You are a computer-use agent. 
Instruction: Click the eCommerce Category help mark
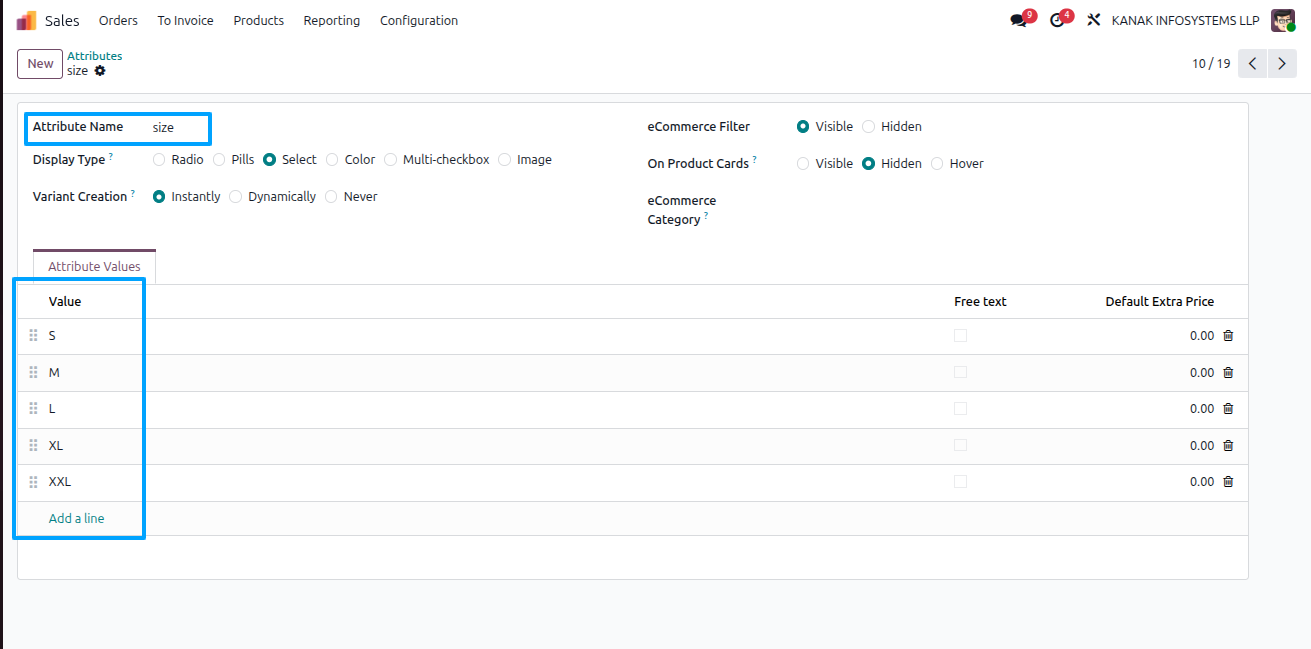(x=706, y=215)
